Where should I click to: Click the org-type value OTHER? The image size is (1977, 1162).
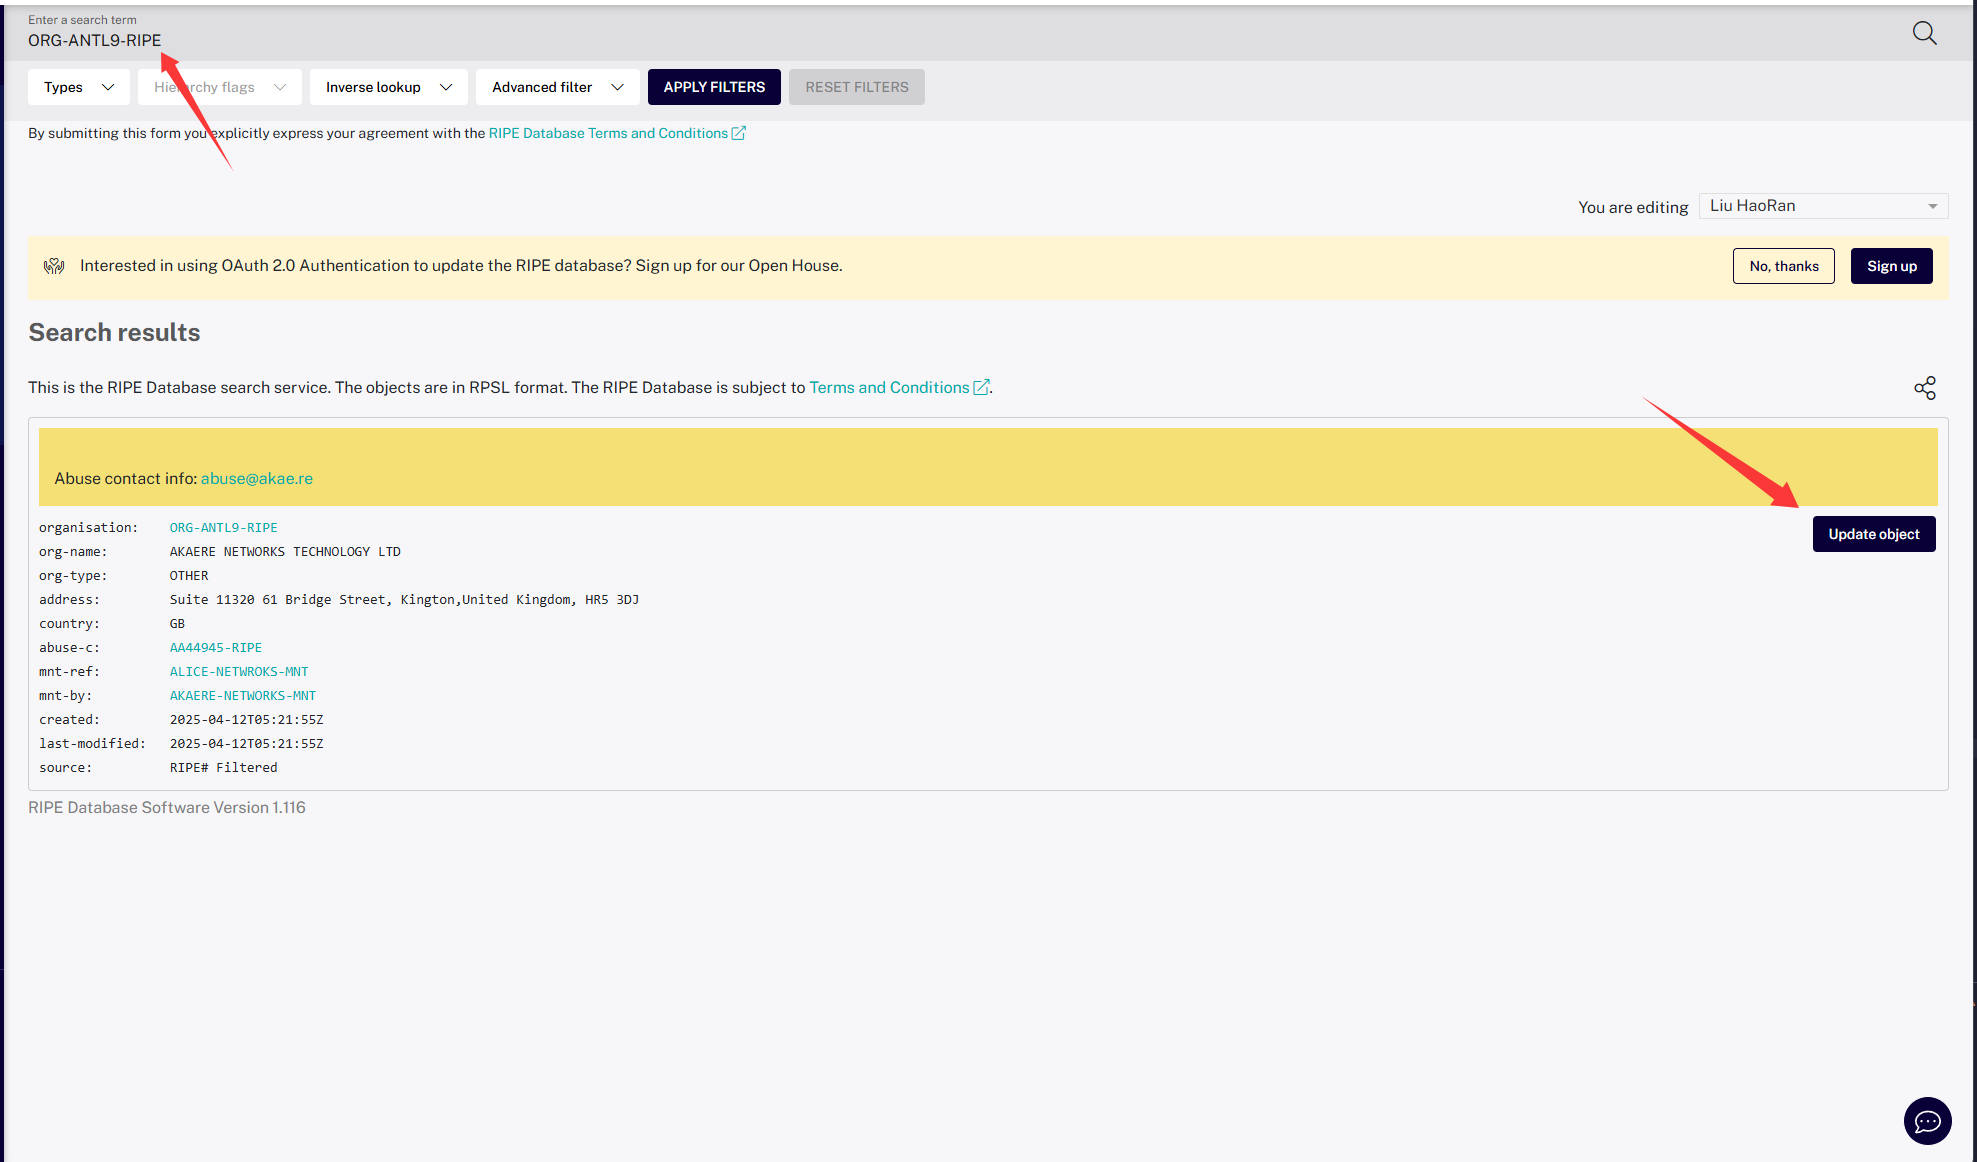coord(189,575)
